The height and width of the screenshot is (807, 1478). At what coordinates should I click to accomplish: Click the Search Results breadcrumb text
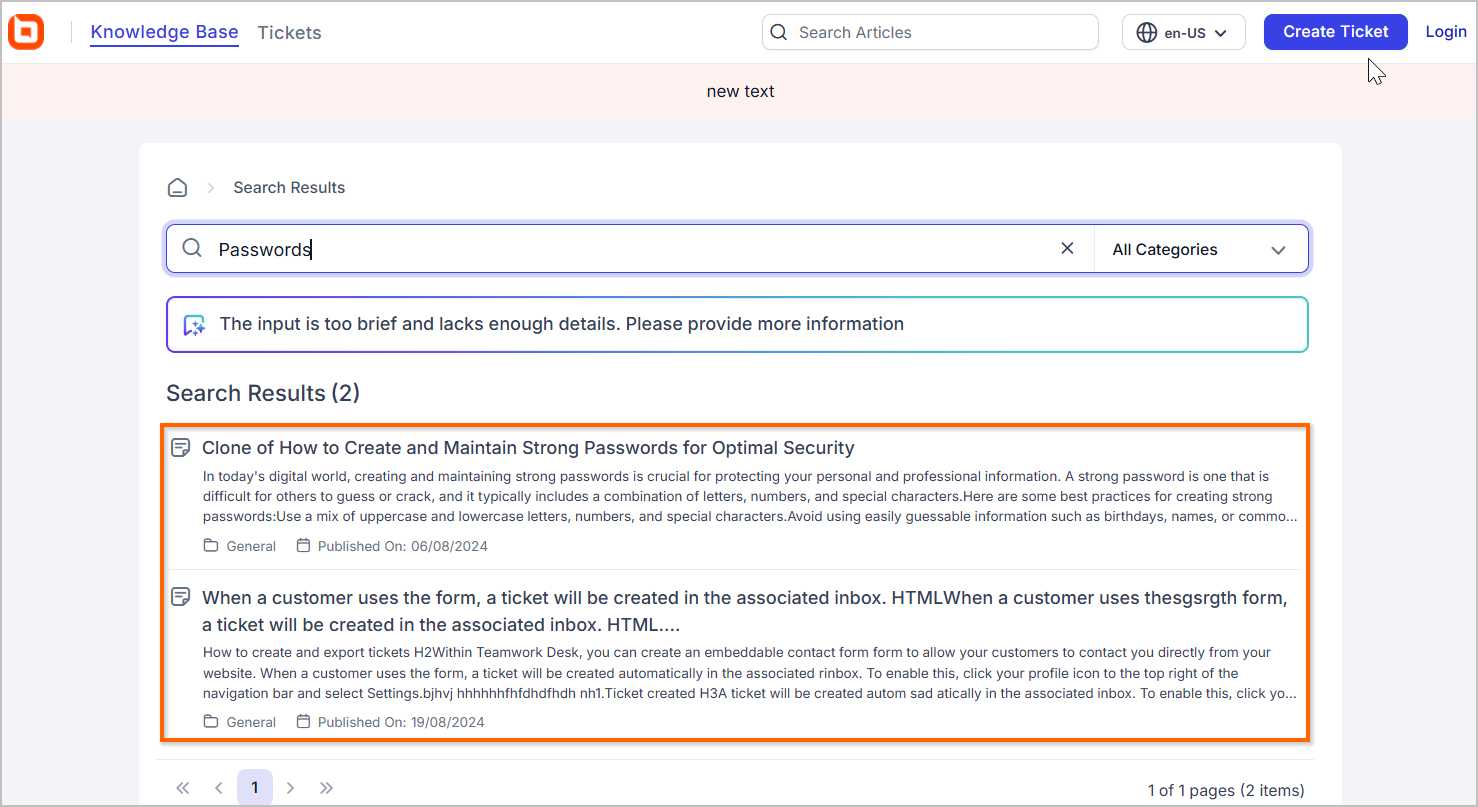[x=289, y=187]
